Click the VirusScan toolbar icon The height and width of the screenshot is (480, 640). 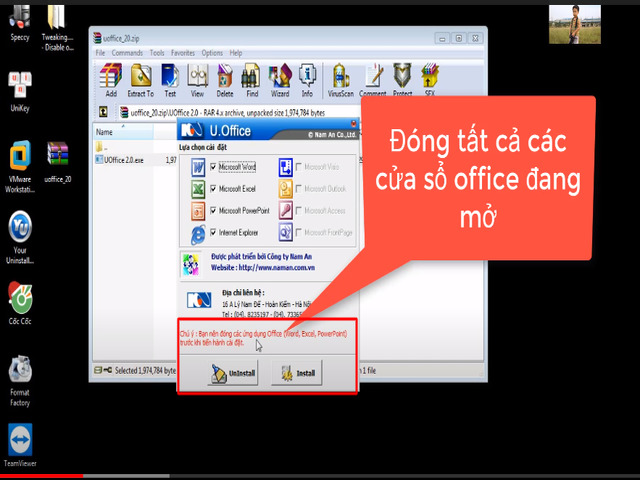[341, 80]
